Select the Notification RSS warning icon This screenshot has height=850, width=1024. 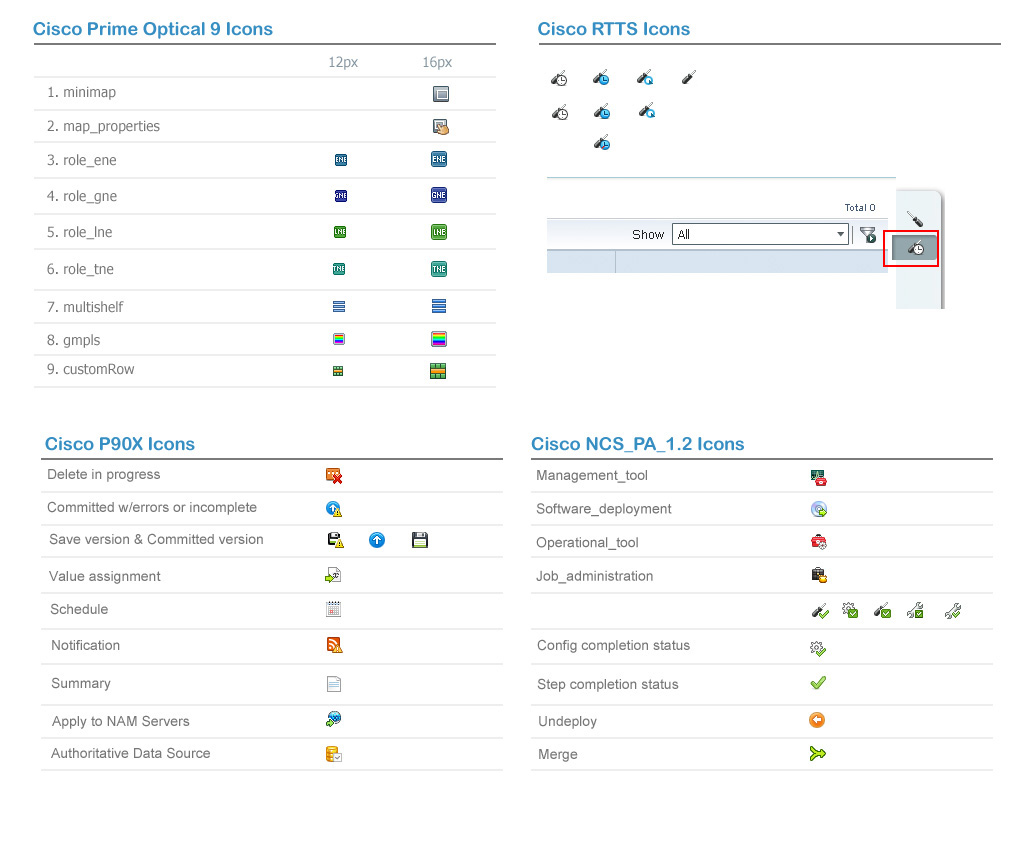coord(334,645)
